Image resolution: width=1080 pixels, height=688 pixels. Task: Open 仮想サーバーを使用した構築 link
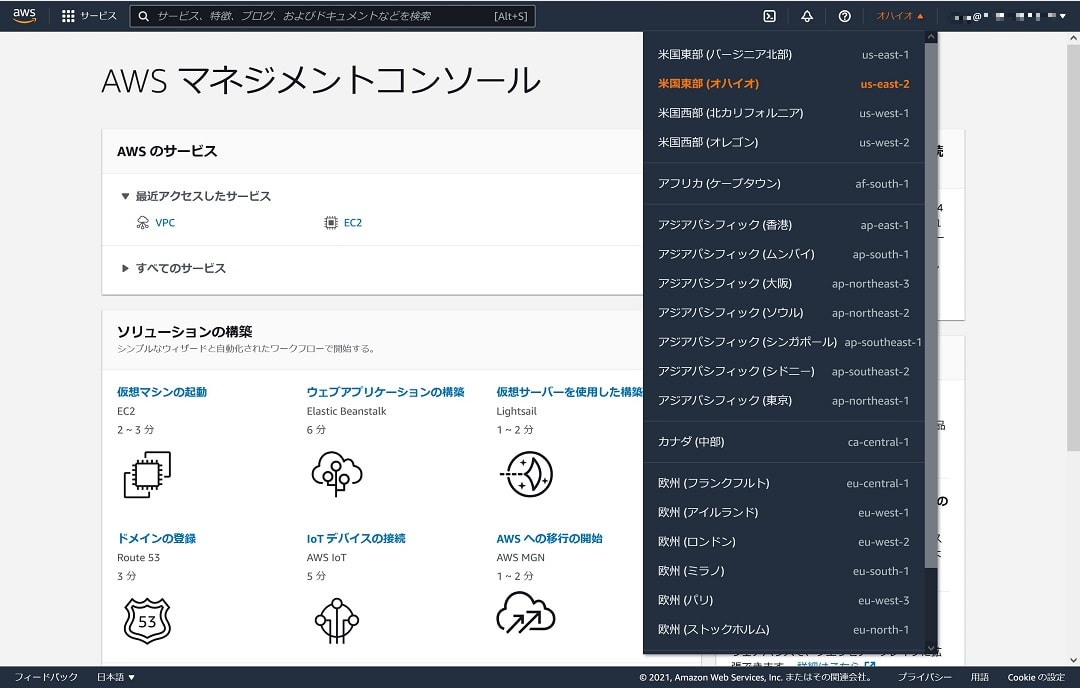[x=569, y=392]
